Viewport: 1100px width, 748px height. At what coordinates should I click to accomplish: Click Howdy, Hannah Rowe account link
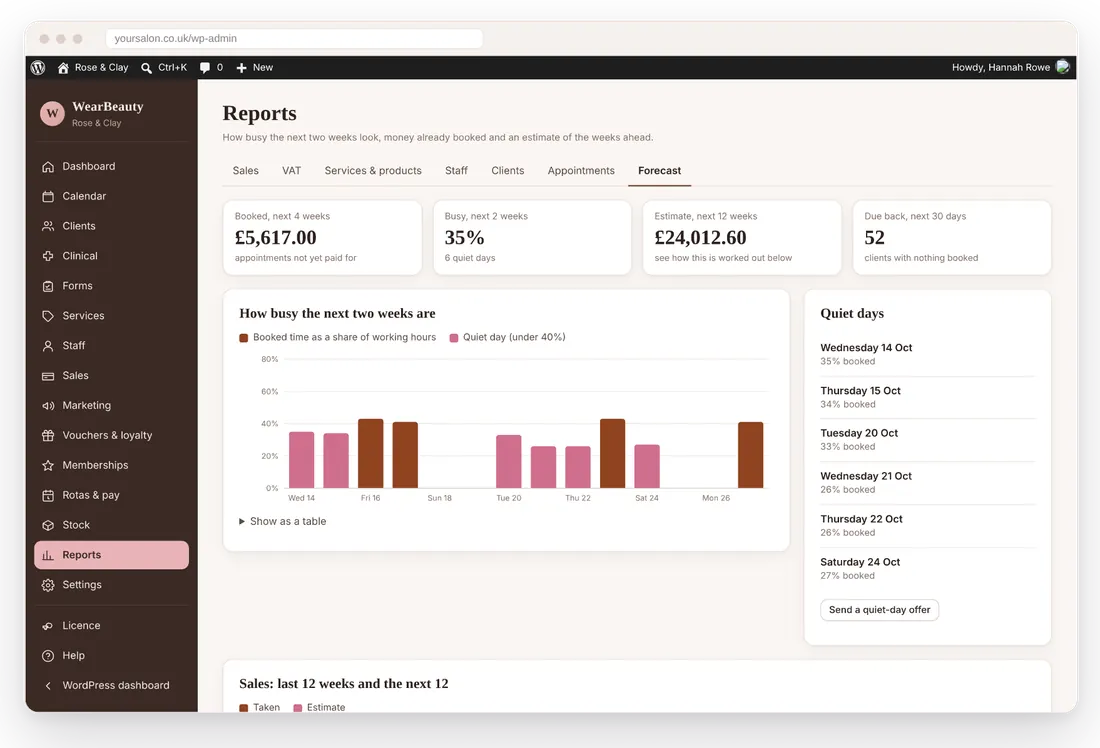(x=1000, y=67)
